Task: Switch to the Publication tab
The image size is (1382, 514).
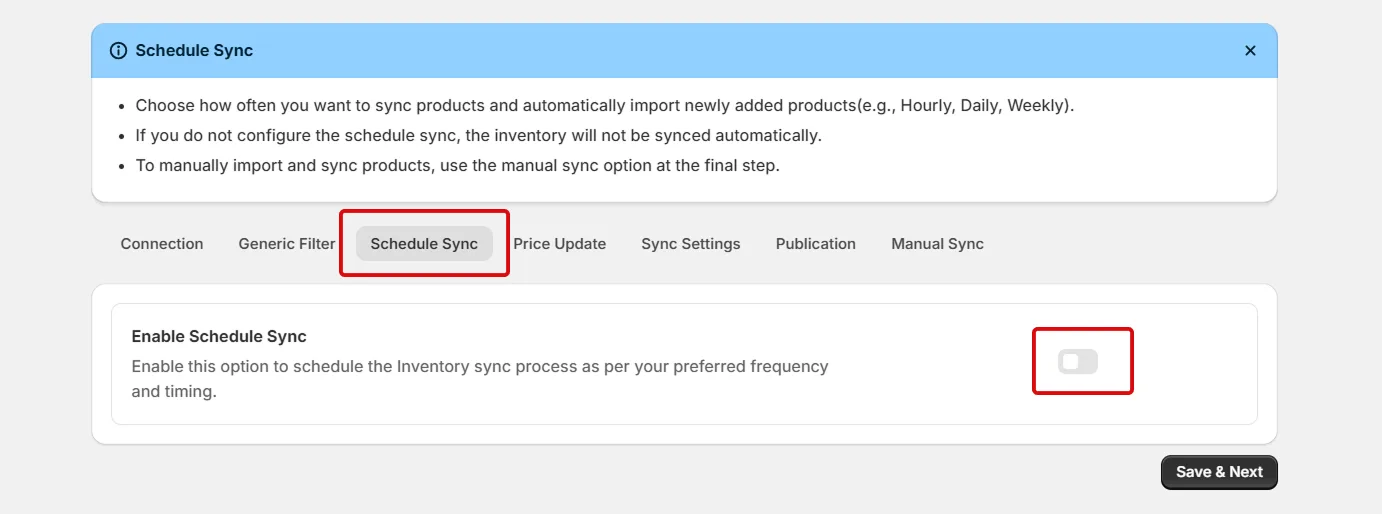Action: tap(816, 244)
